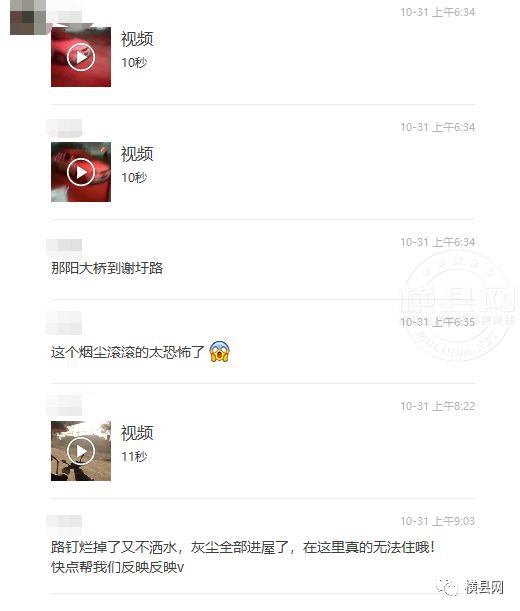Select message 这个烟尘滚滚的太恐怖了
The height and width of the screenshot is (611, 520).
coord(127,352)
